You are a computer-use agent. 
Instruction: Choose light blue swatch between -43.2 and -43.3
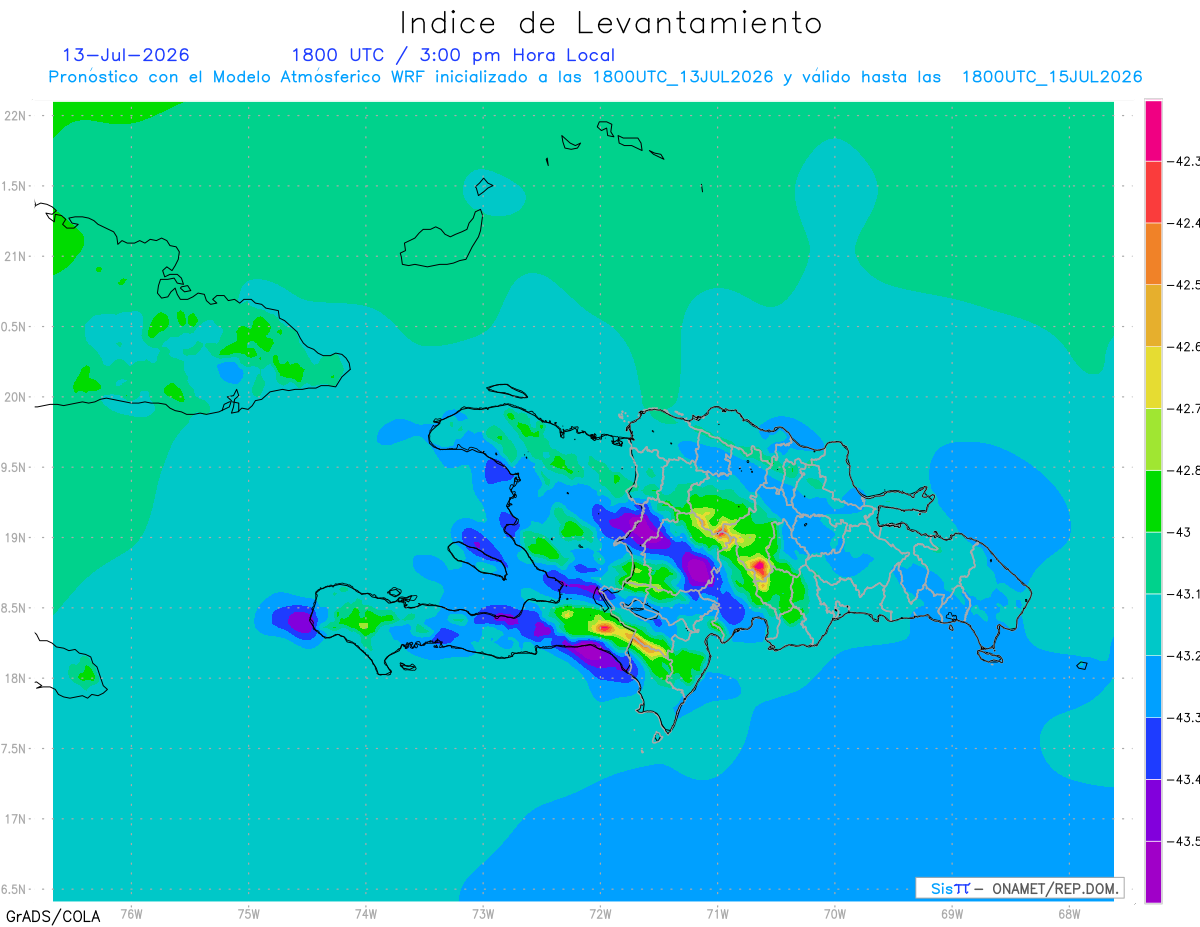pos(1153,686)
